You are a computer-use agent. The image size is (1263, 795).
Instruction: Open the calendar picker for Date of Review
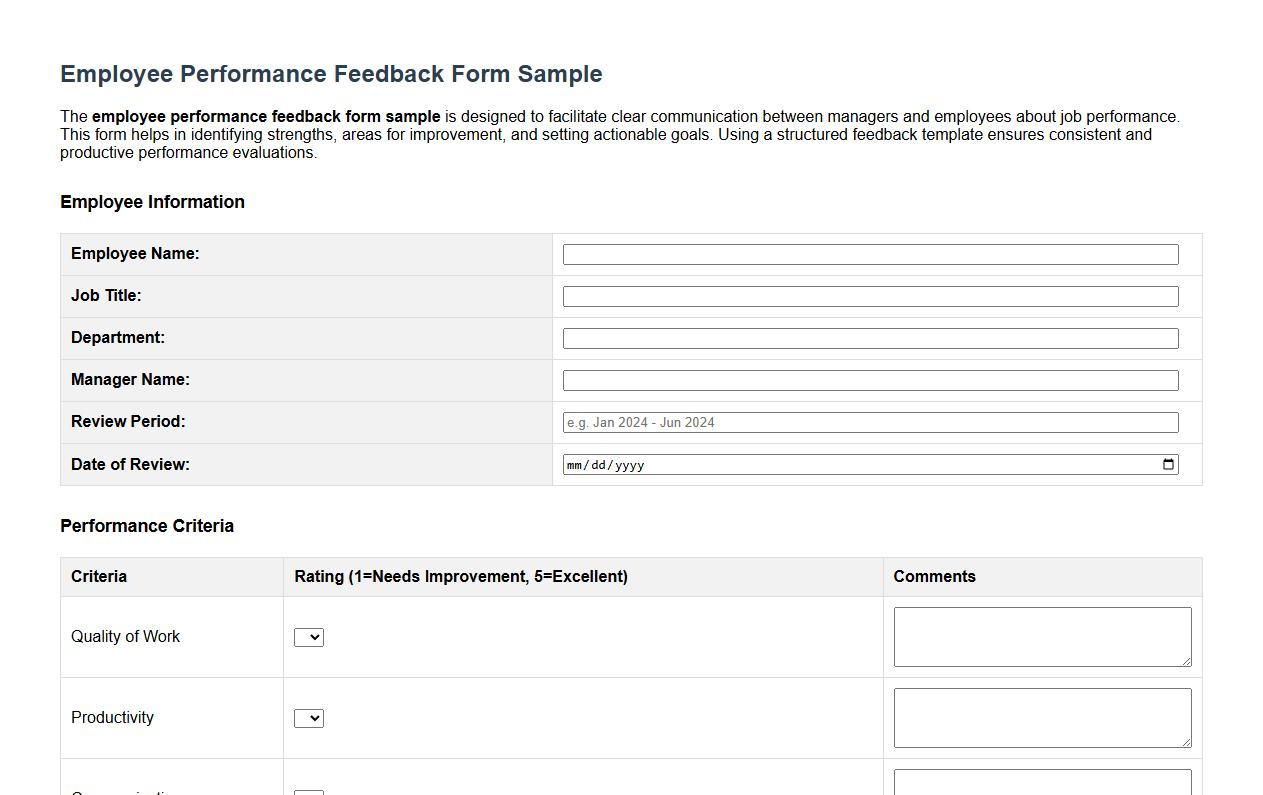(1167, 464)
